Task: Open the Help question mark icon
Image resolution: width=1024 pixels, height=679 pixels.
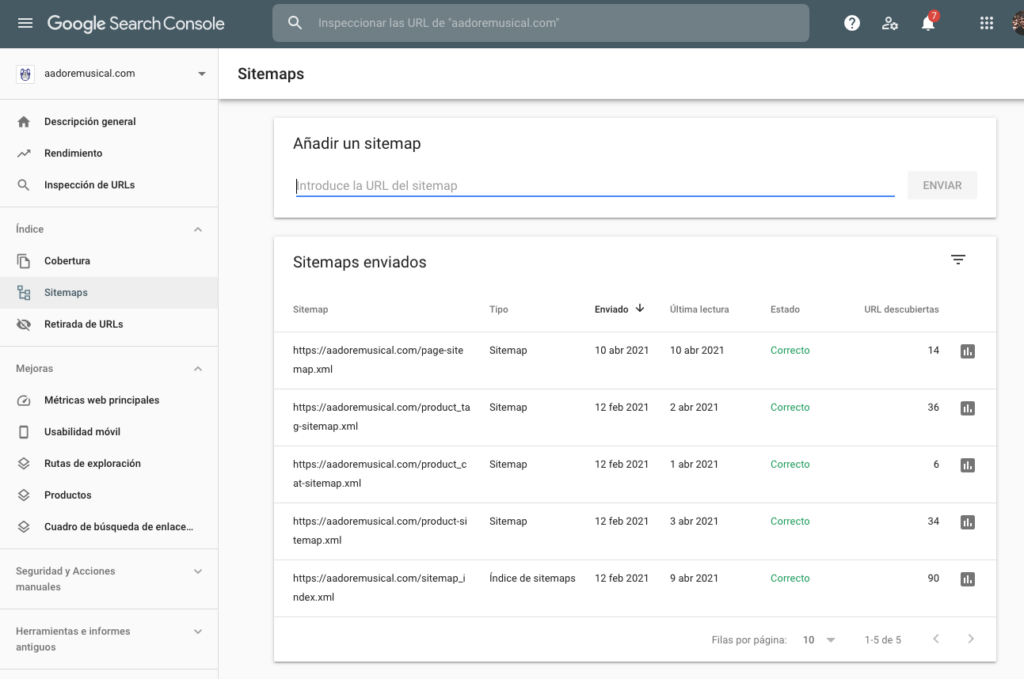Action: pyautogui.click(x=852, y=24)
